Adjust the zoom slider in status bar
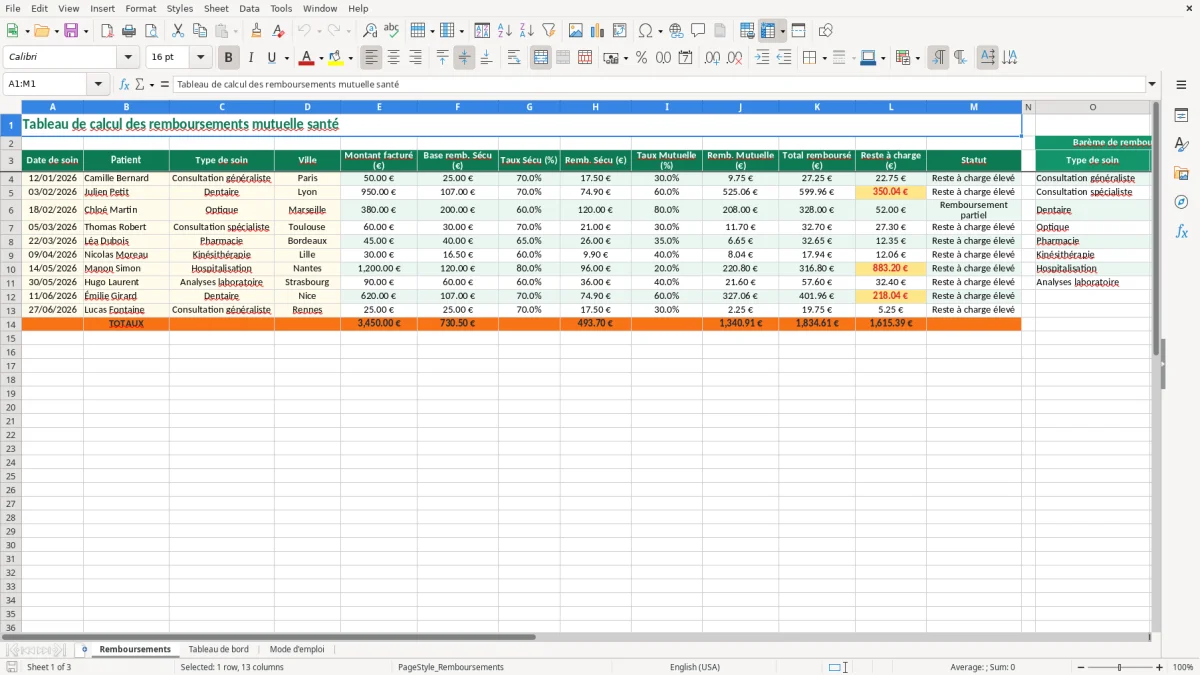Viewport: 1200px width, 675px height. (x=1120, y=667)
